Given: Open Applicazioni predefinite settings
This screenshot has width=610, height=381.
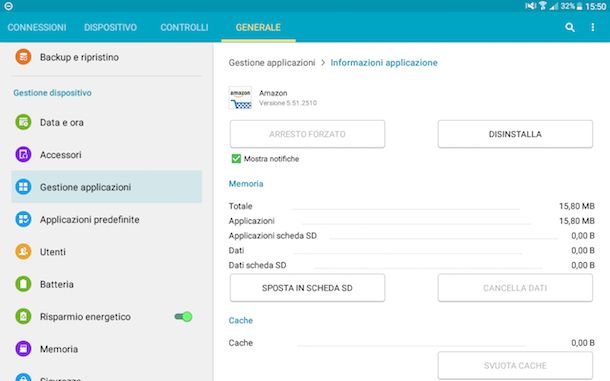Looking at the screenshot, I should (x=107, y=219).
